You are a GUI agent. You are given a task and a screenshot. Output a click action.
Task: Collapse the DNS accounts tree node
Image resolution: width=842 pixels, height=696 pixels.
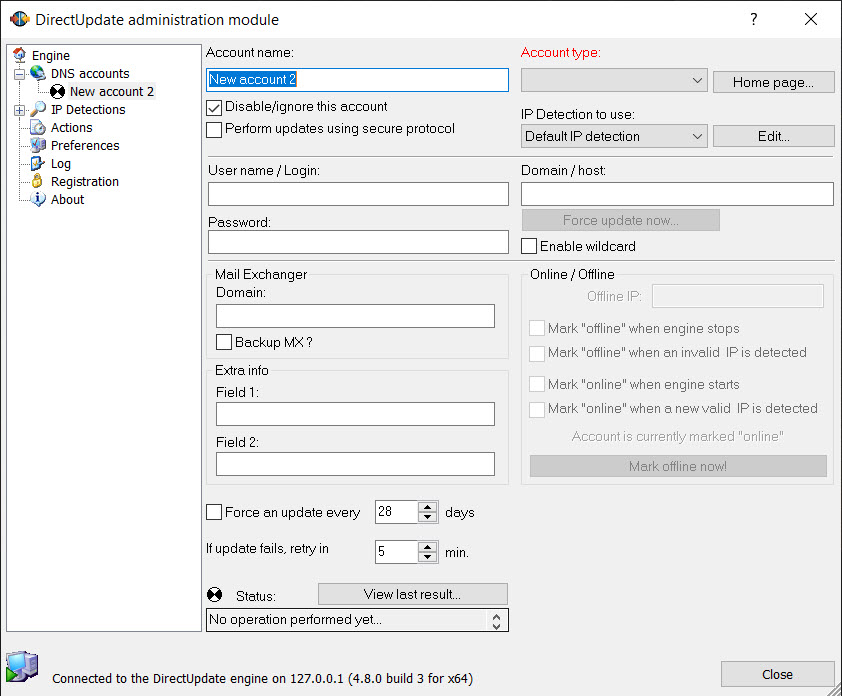tap(19, 74)
